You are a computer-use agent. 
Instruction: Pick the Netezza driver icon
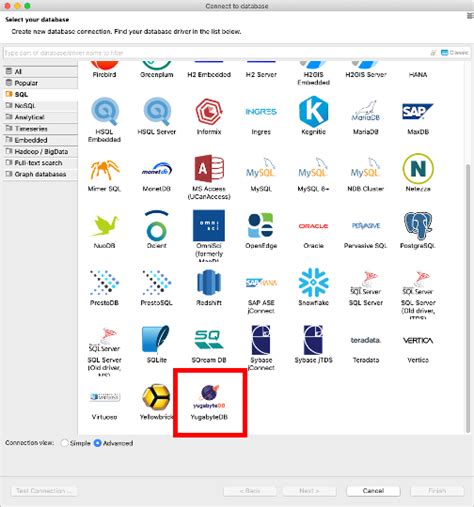(x=418, y=169)
